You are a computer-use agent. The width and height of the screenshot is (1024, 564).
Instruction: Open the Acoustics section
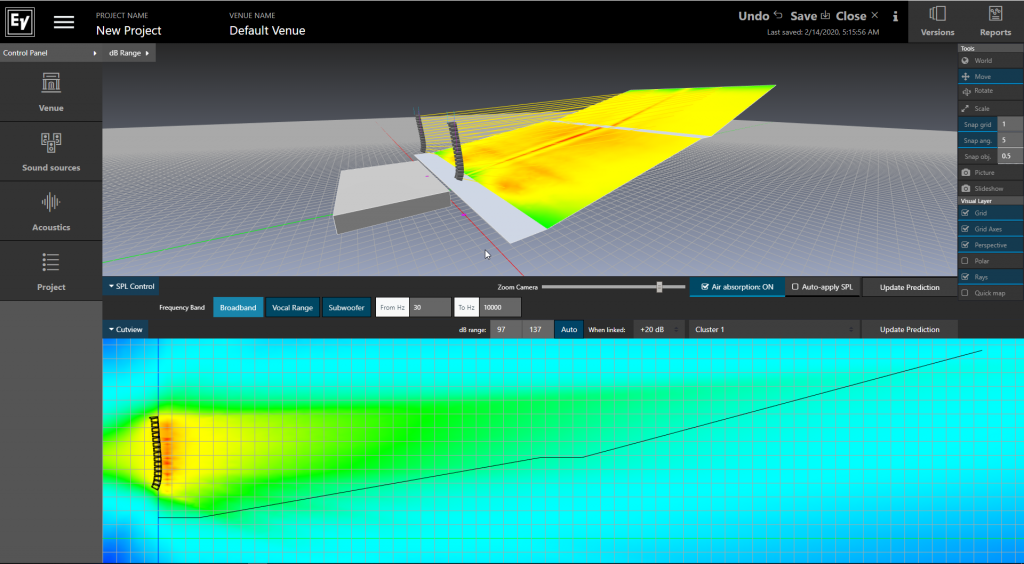51,211
